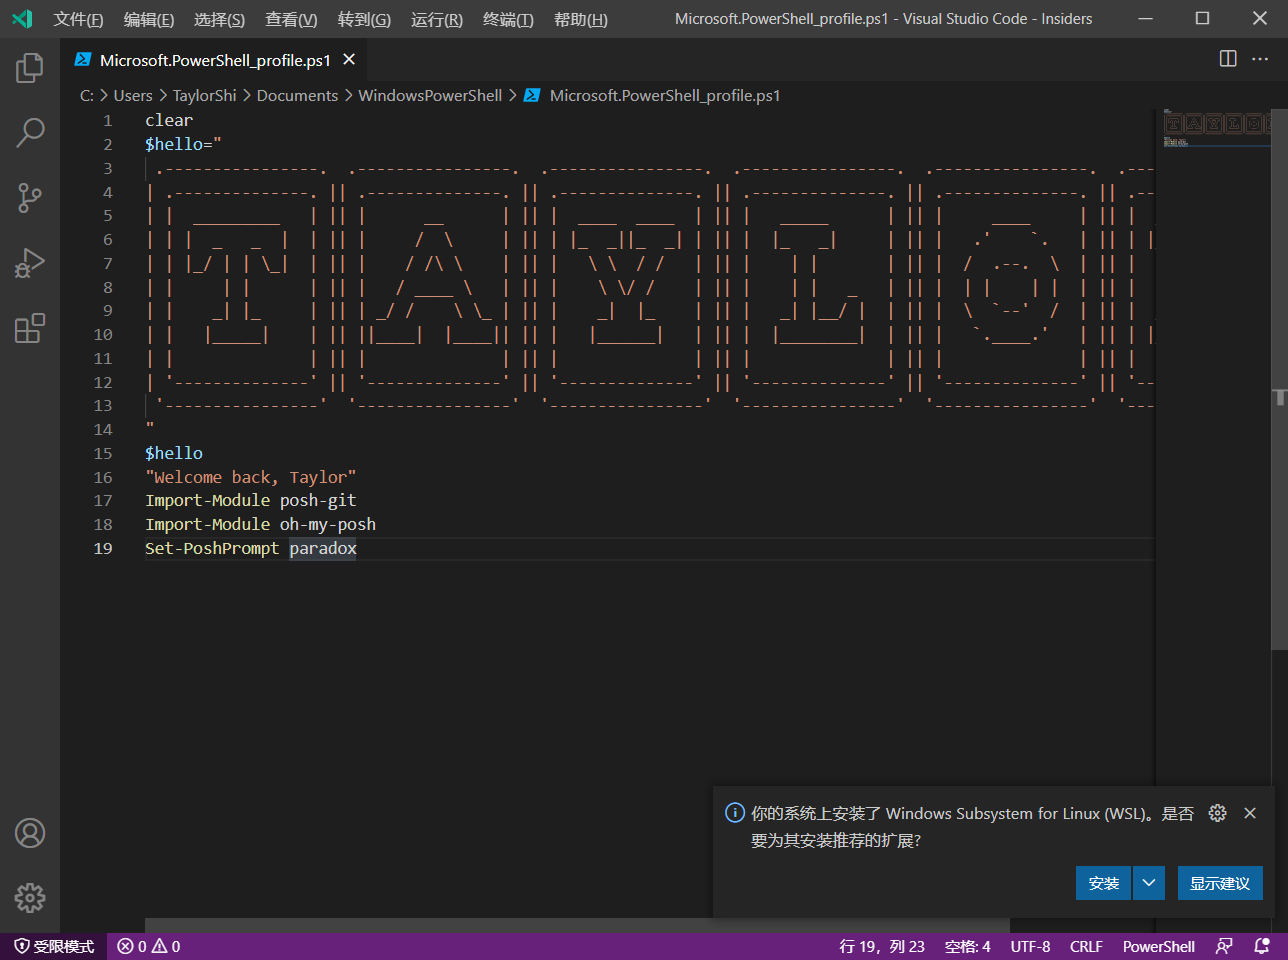Click the PowerShell file icon in breadcrumbs
Screen dimensions: 1288x960
click(x=532, y=95)
